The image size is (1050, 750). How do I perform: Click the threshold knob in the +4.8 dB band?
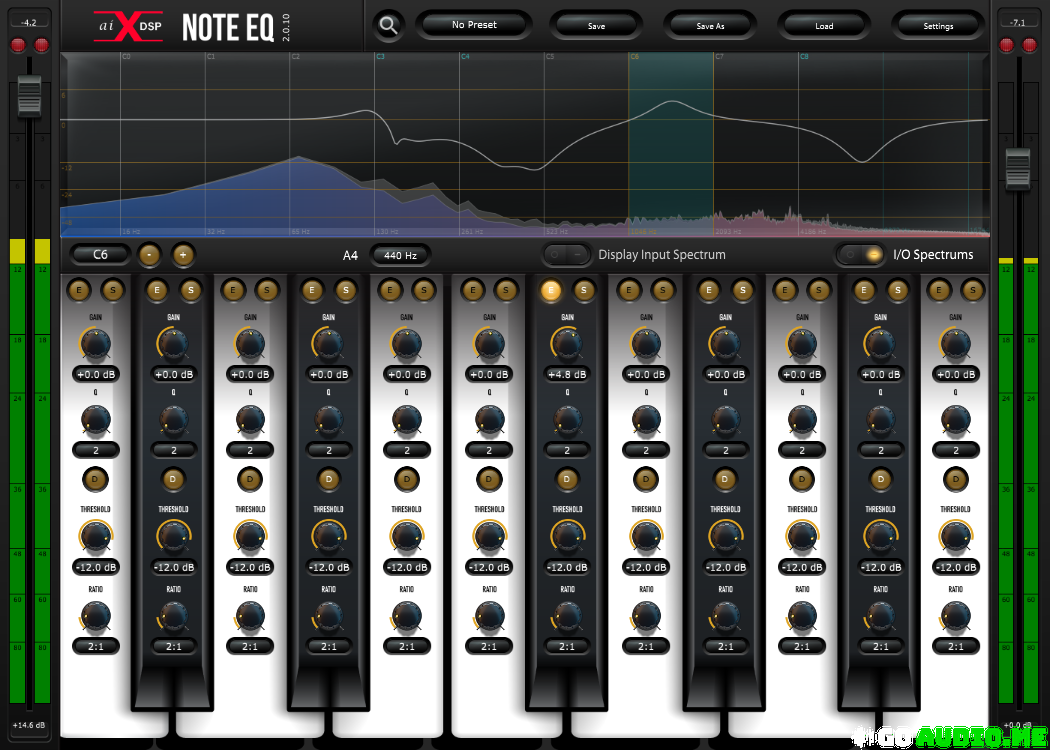coord(567,536)
